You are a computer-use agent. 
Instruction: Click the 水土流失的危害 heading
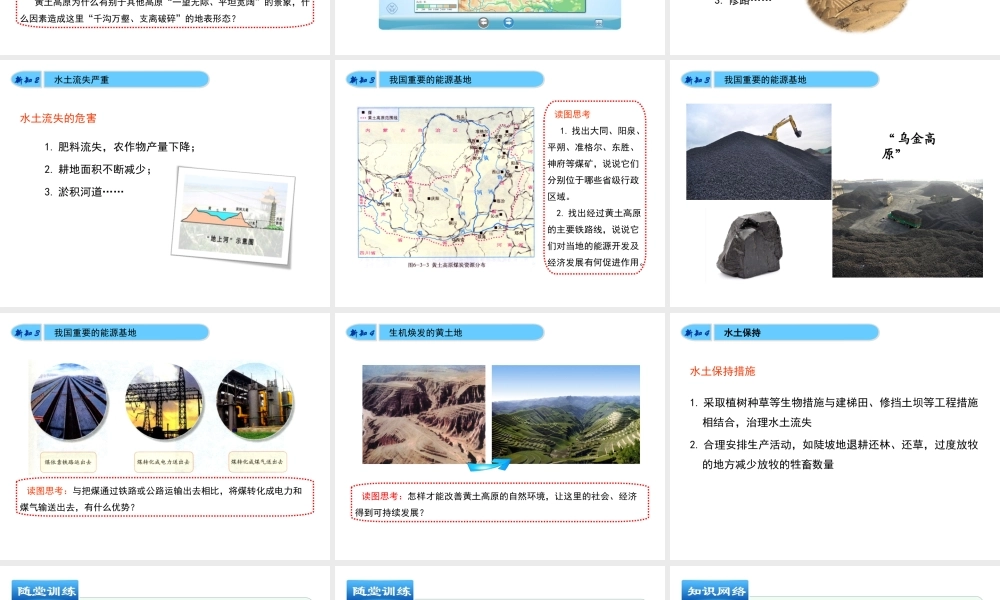[58, 118]
